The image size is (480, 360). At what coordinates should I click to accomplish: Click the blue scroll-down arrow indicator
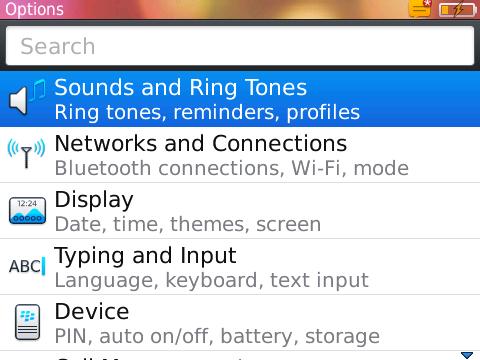[467, 355]
